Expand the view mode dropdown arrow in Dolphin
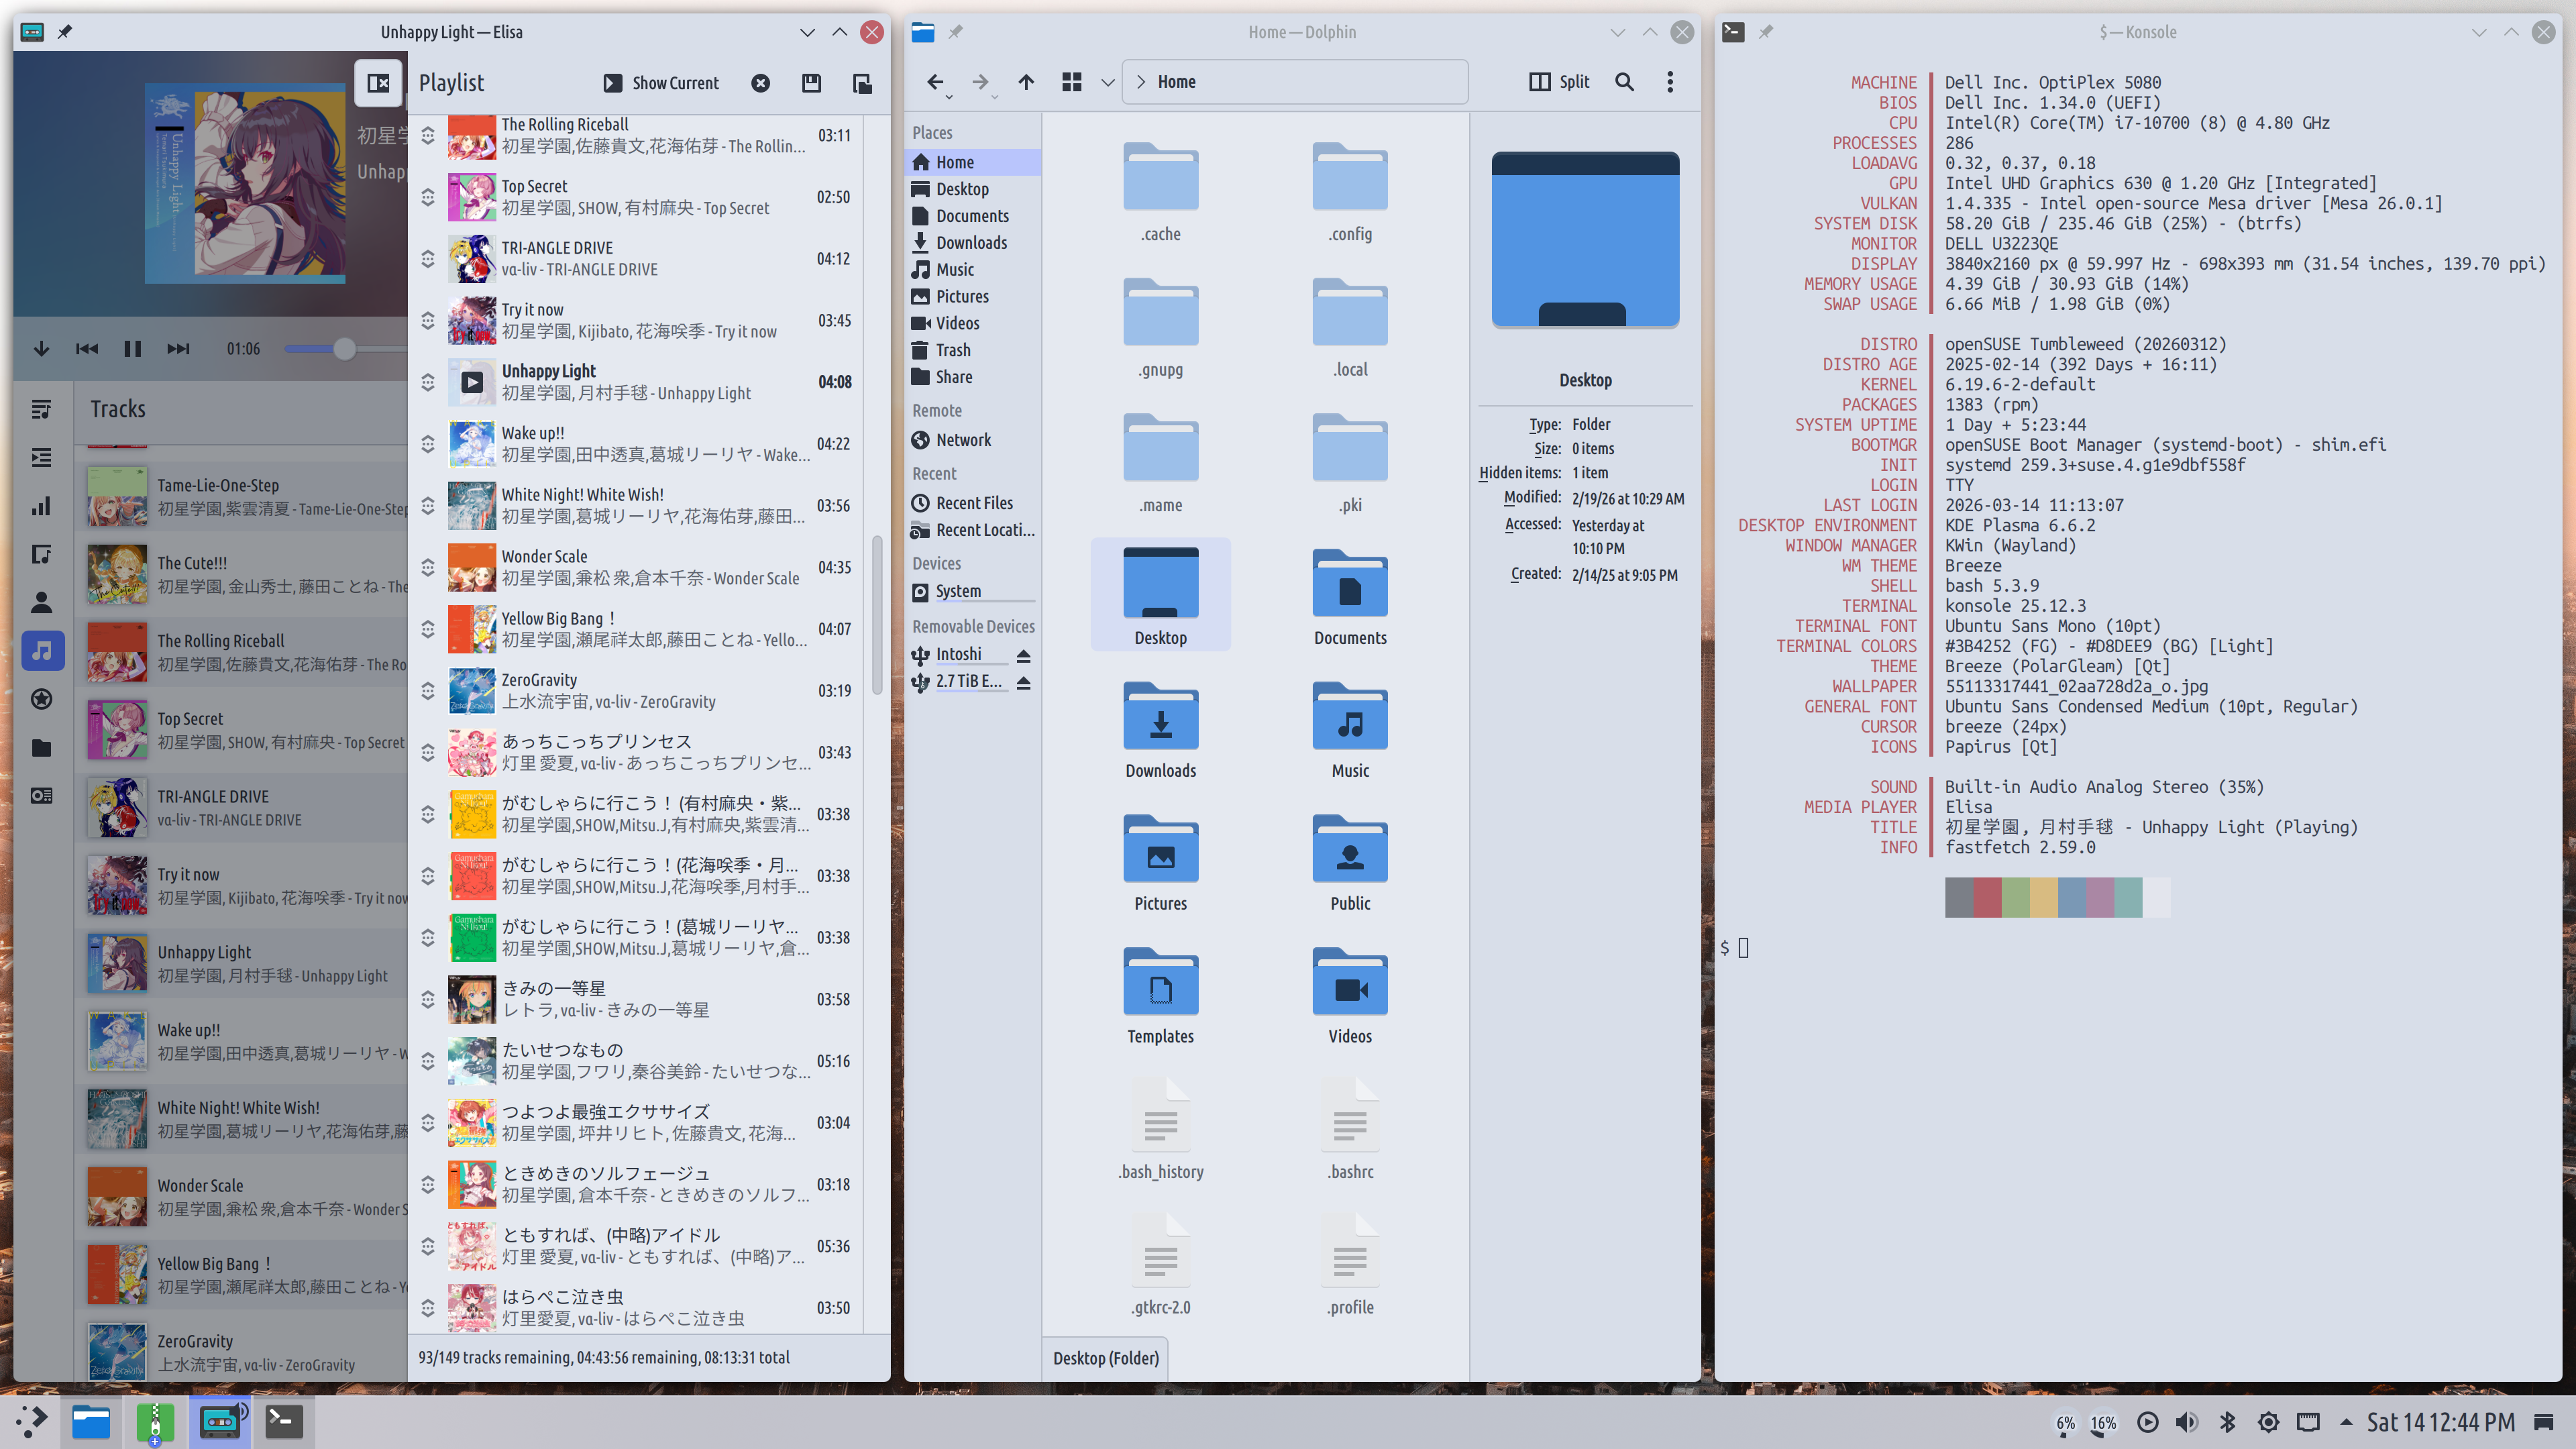Viewport: 2576px width, 1449px height. coord(1107,82)
